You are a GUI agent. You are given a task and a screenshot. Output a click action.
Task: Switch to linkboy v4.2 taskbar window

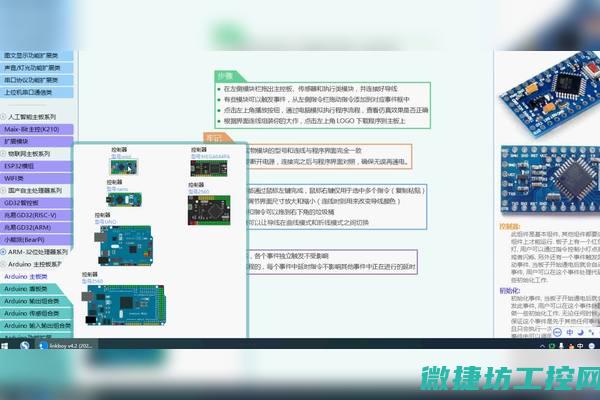click(67, 346)
